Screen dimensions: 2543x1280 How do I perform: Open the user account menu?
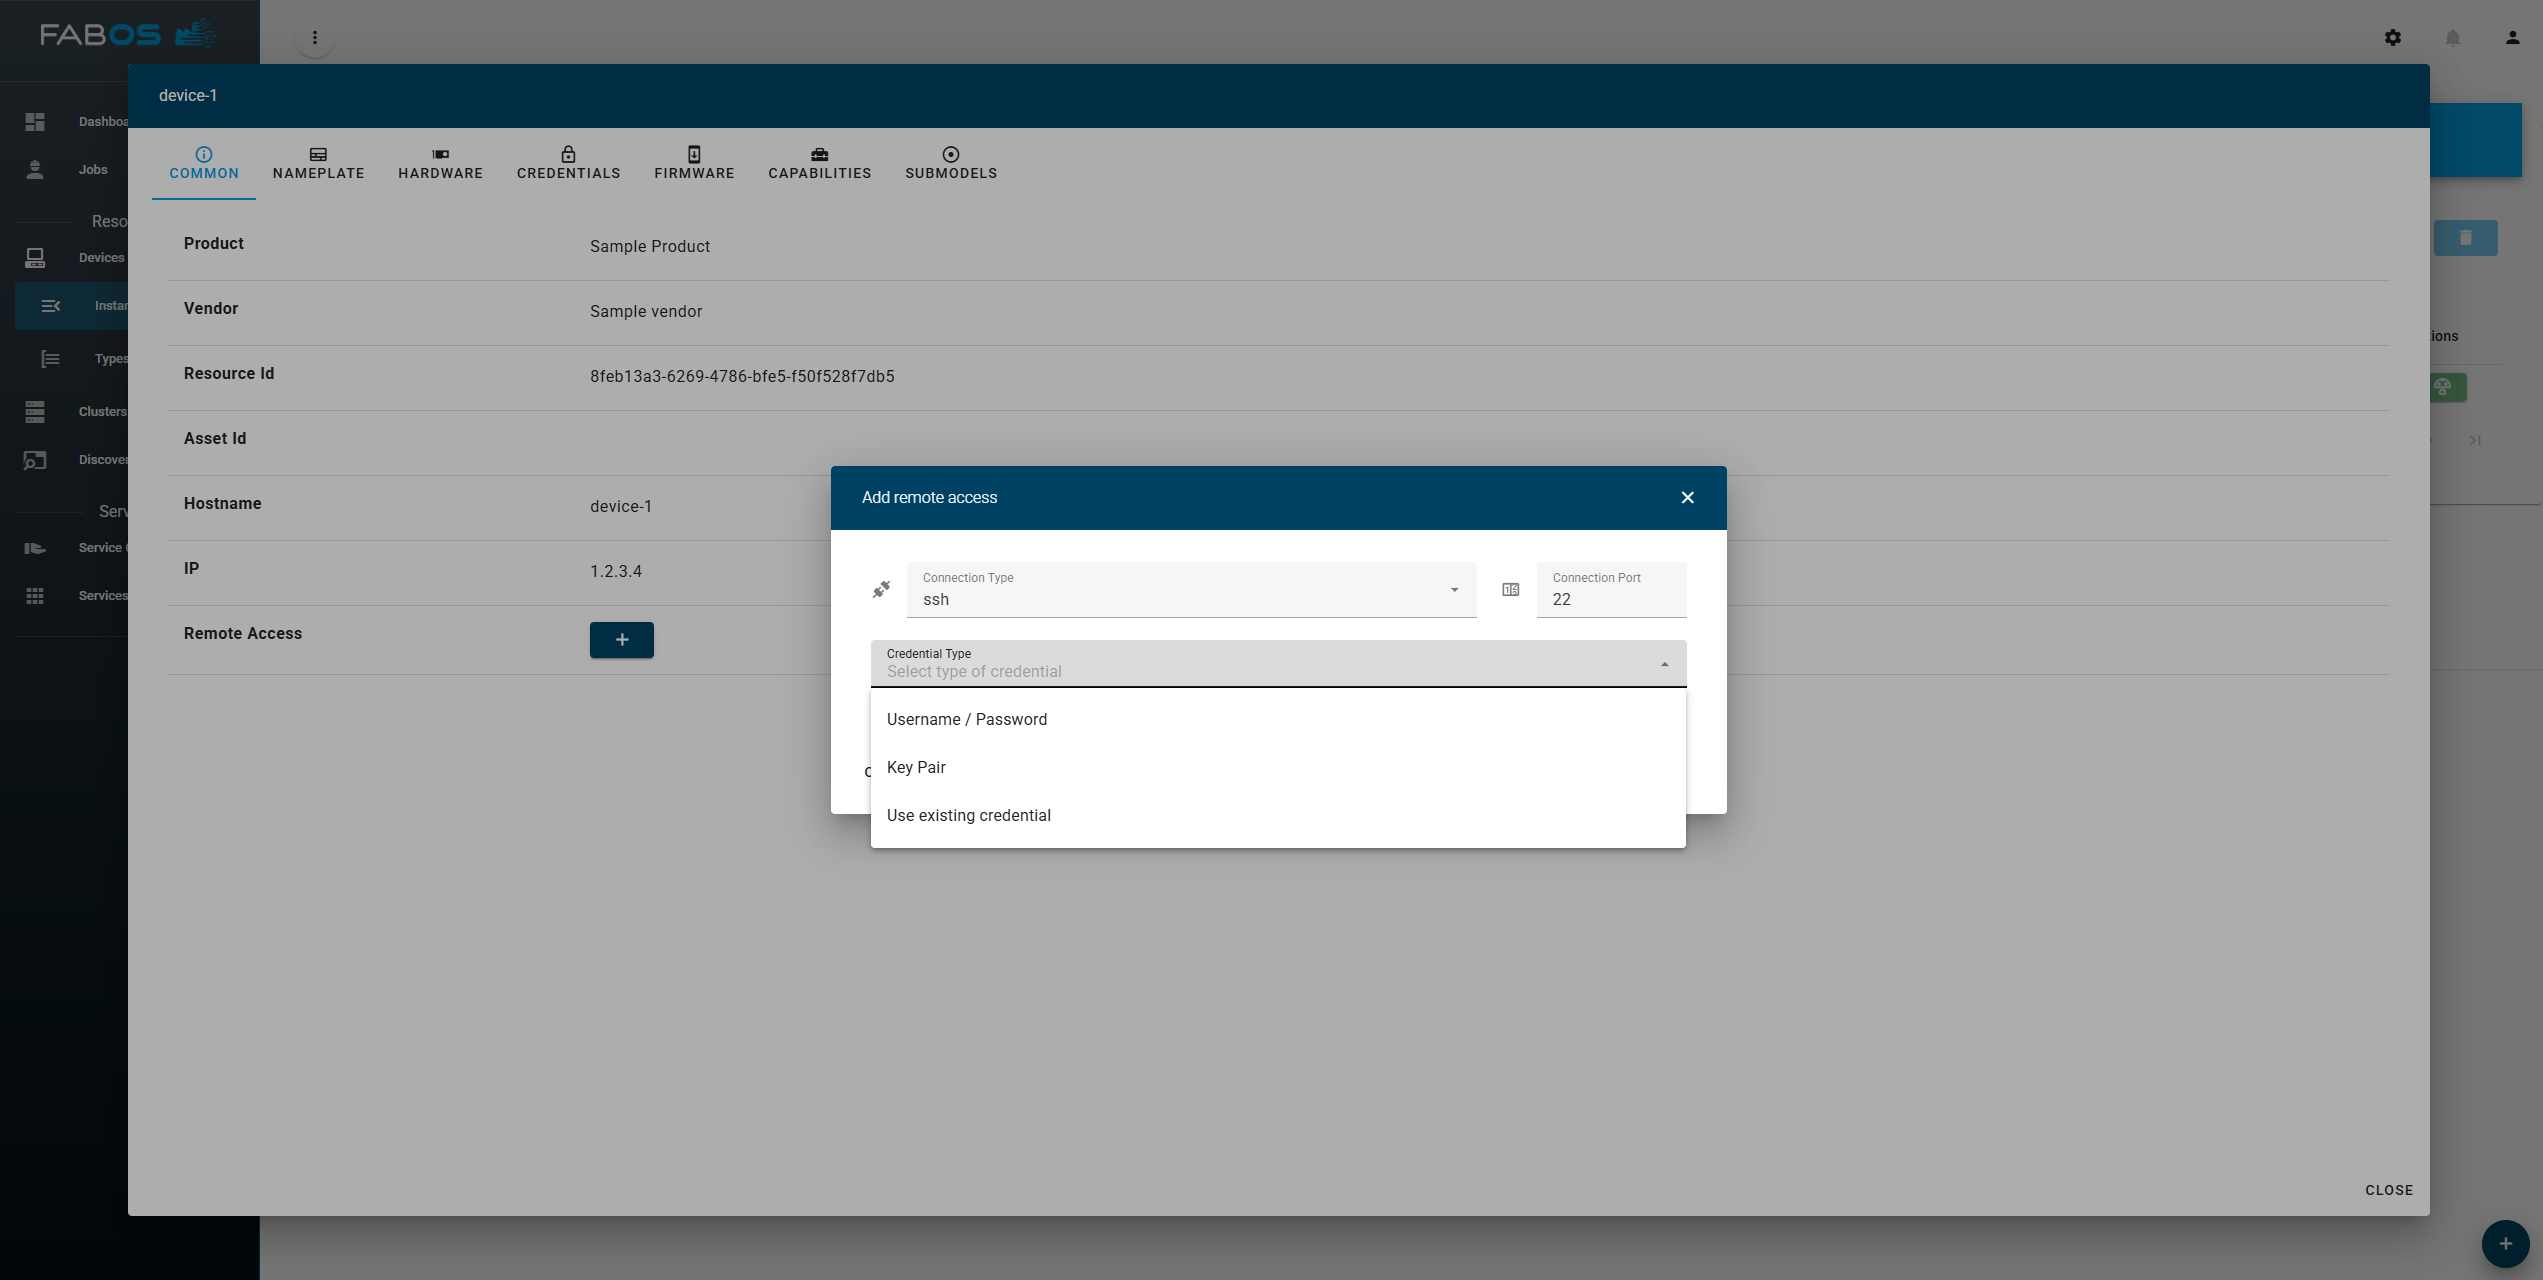tap(2511, 37)
